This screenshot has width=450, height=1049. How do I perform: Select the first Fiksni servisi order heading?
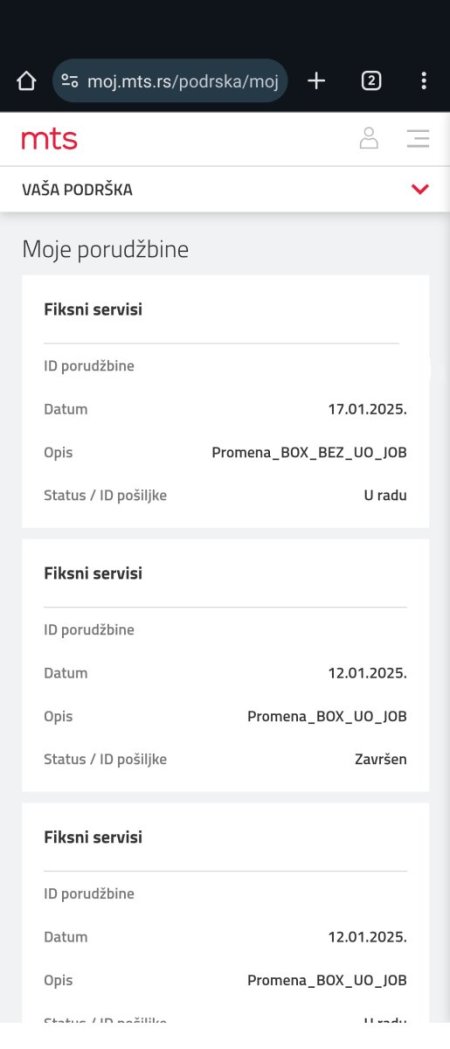point(93,310)
